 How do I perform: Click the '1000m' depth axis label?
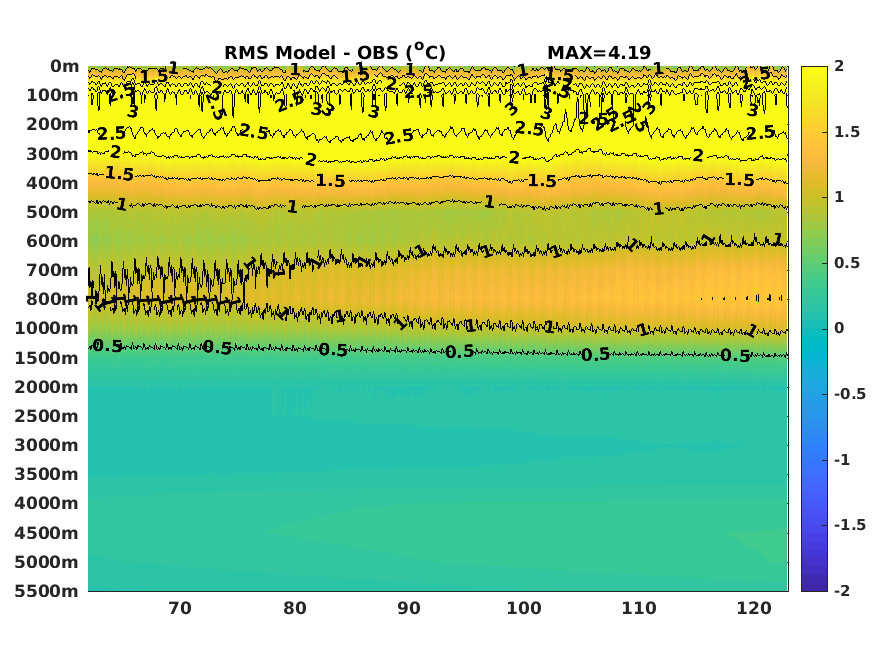click(x=47, y=328)
